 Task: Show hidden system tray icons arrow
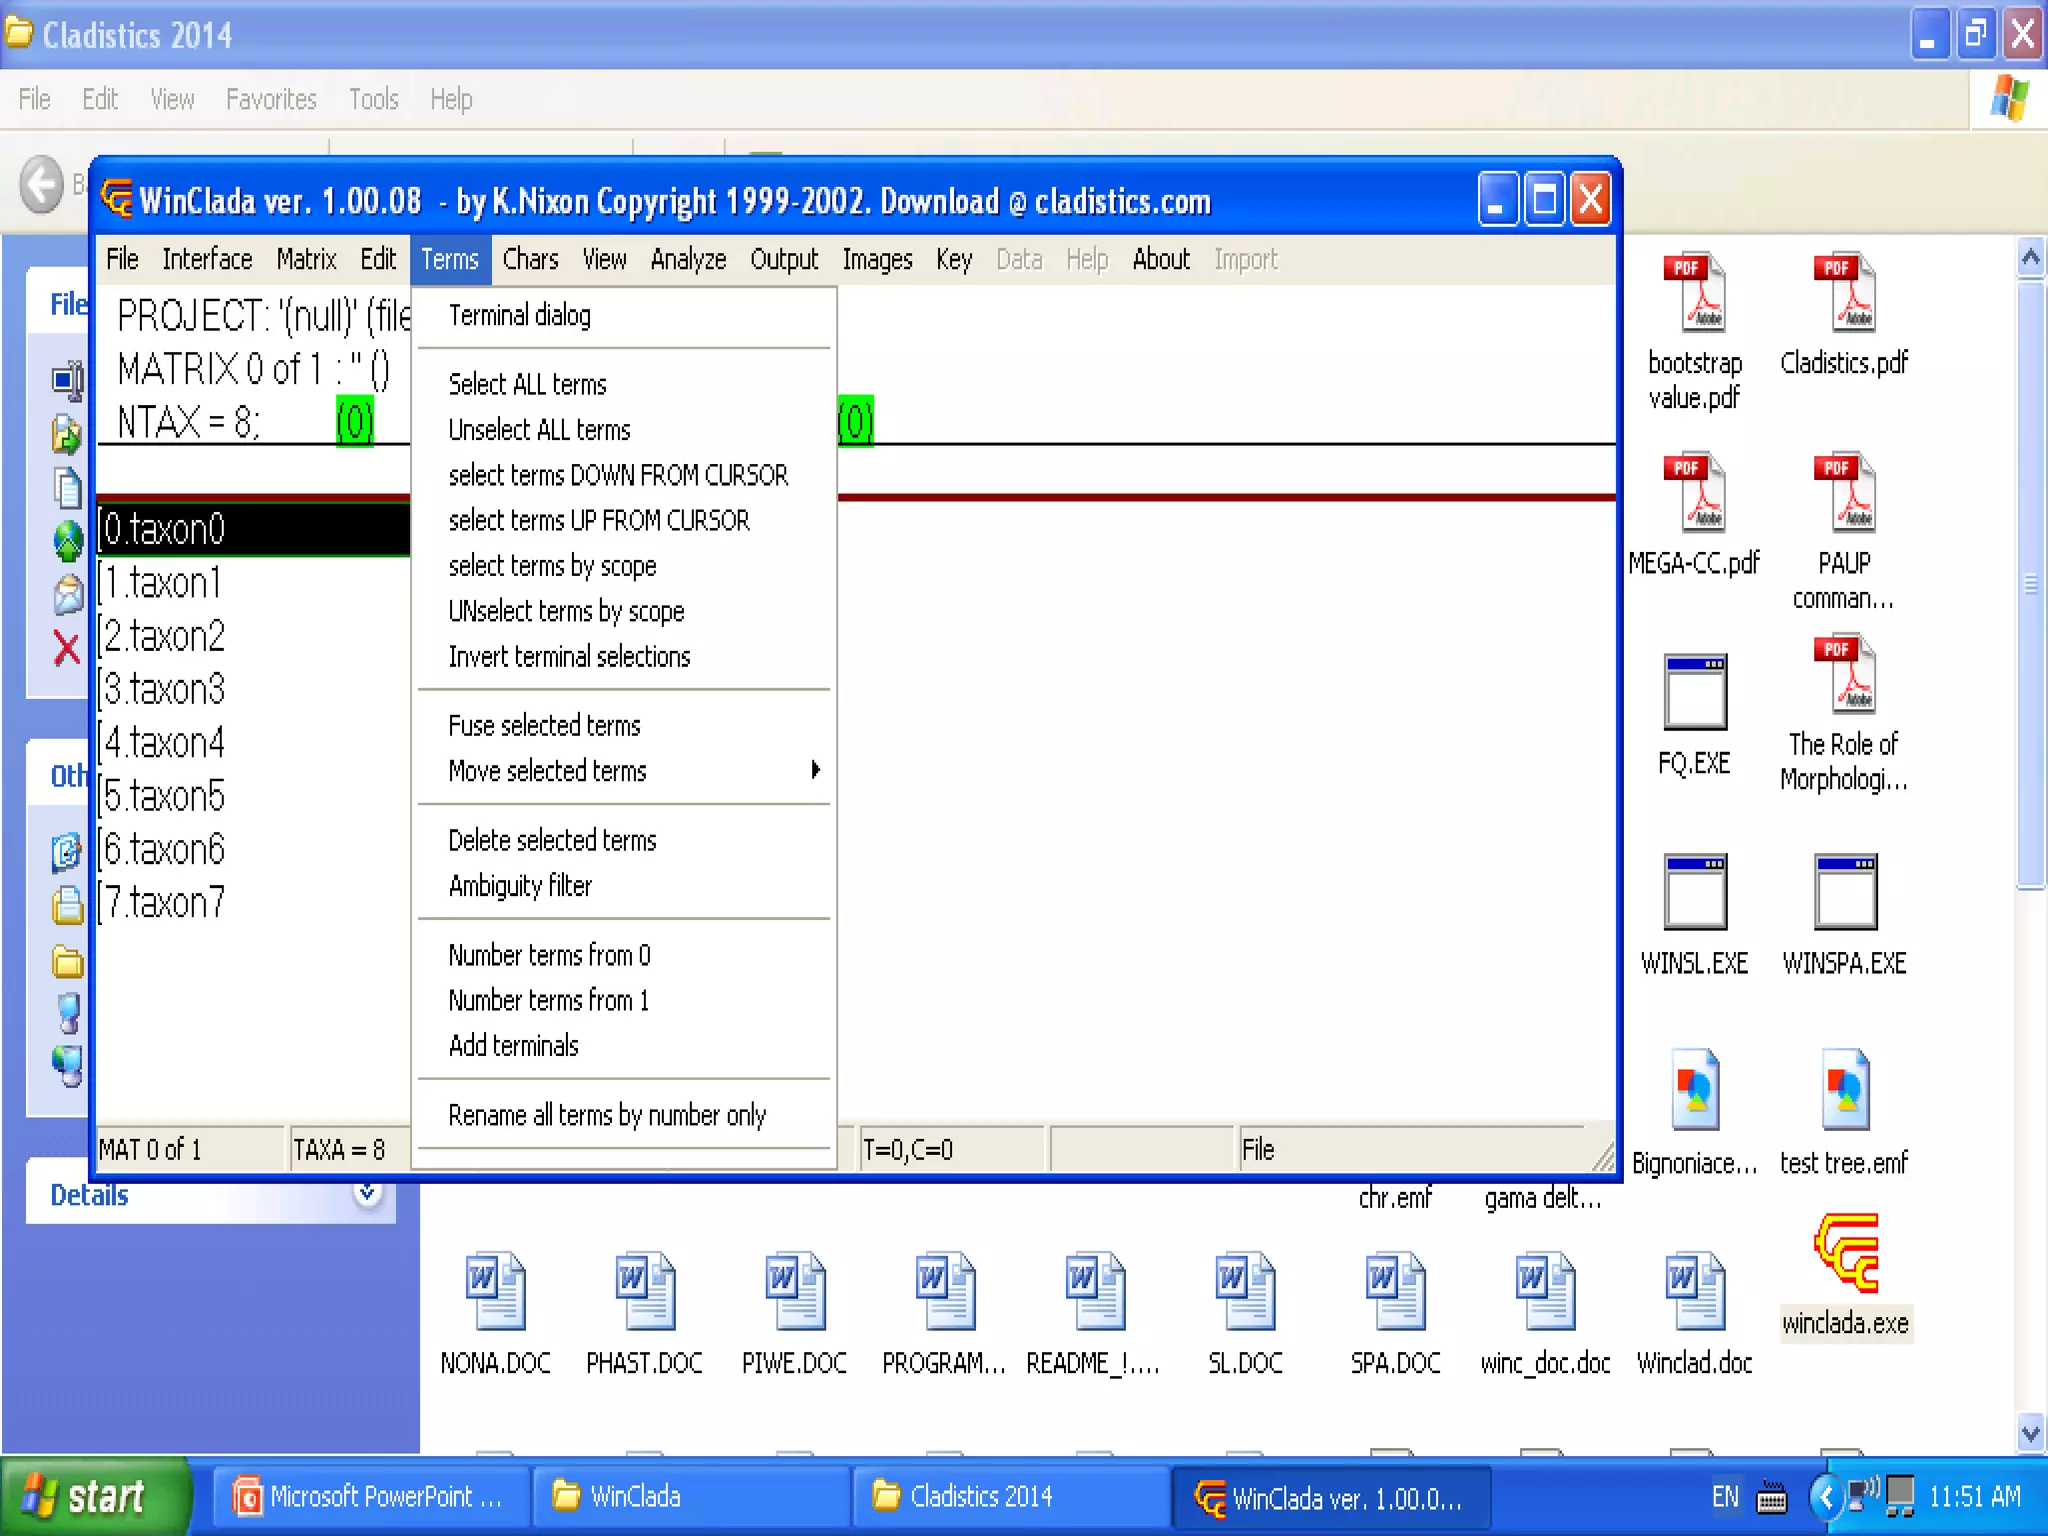[x=1826, y=1497]
